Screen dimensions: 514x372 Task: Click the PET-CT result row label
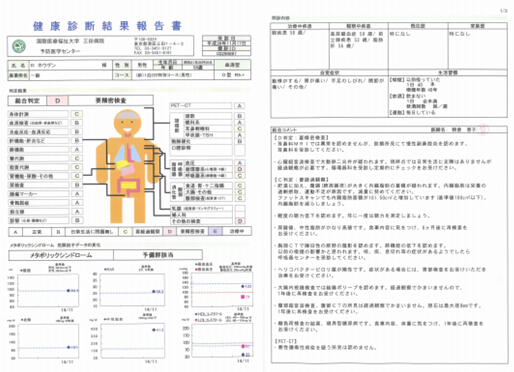click(x=201, y=106)
